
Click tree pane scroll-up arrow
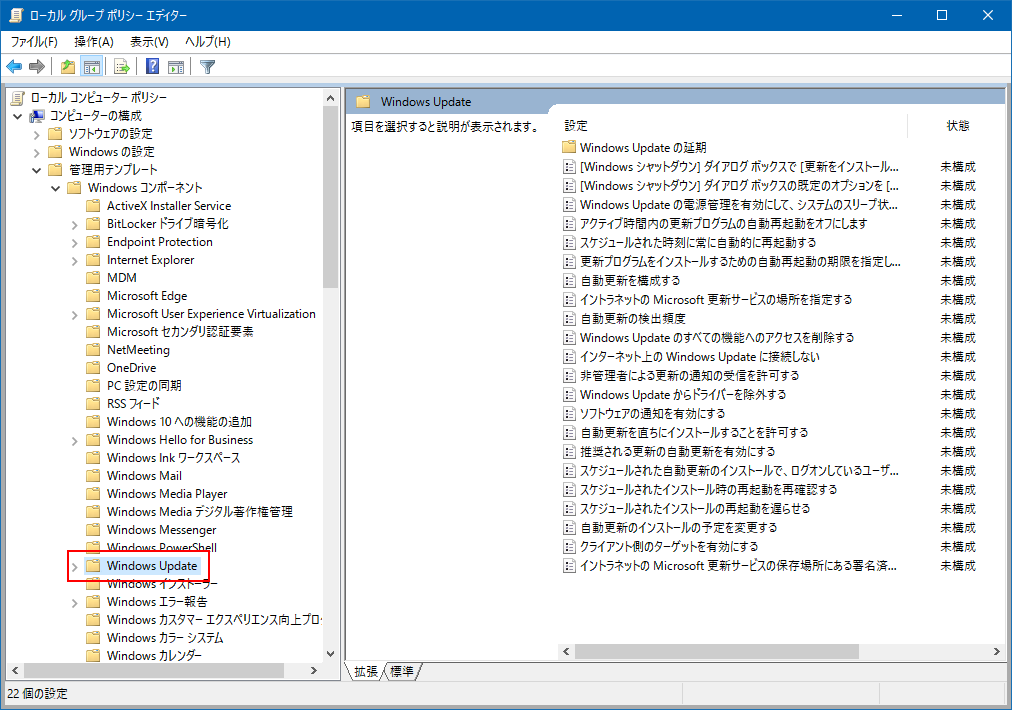coord(330,98)
